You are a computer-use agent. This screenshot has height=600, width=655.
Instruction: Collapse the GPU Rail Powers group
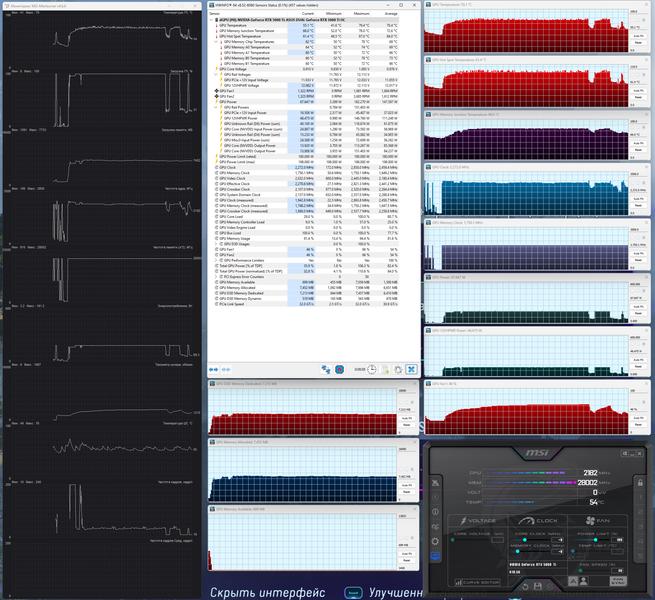coord(216,107)
